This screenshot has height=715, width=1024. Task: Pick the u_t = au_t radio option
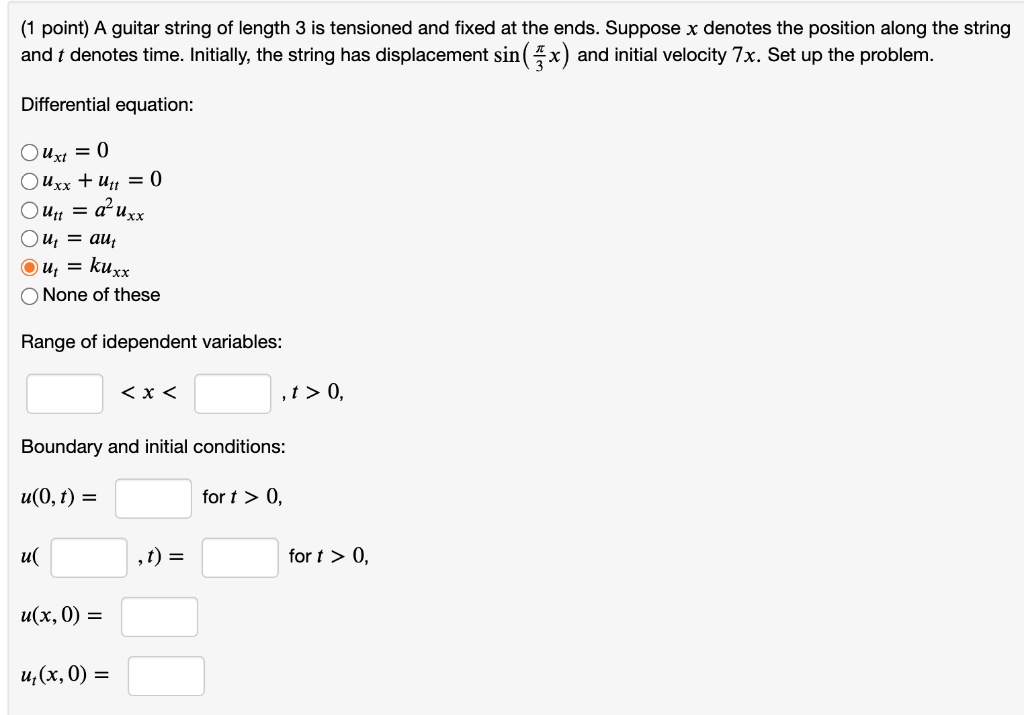click(30, 239)
